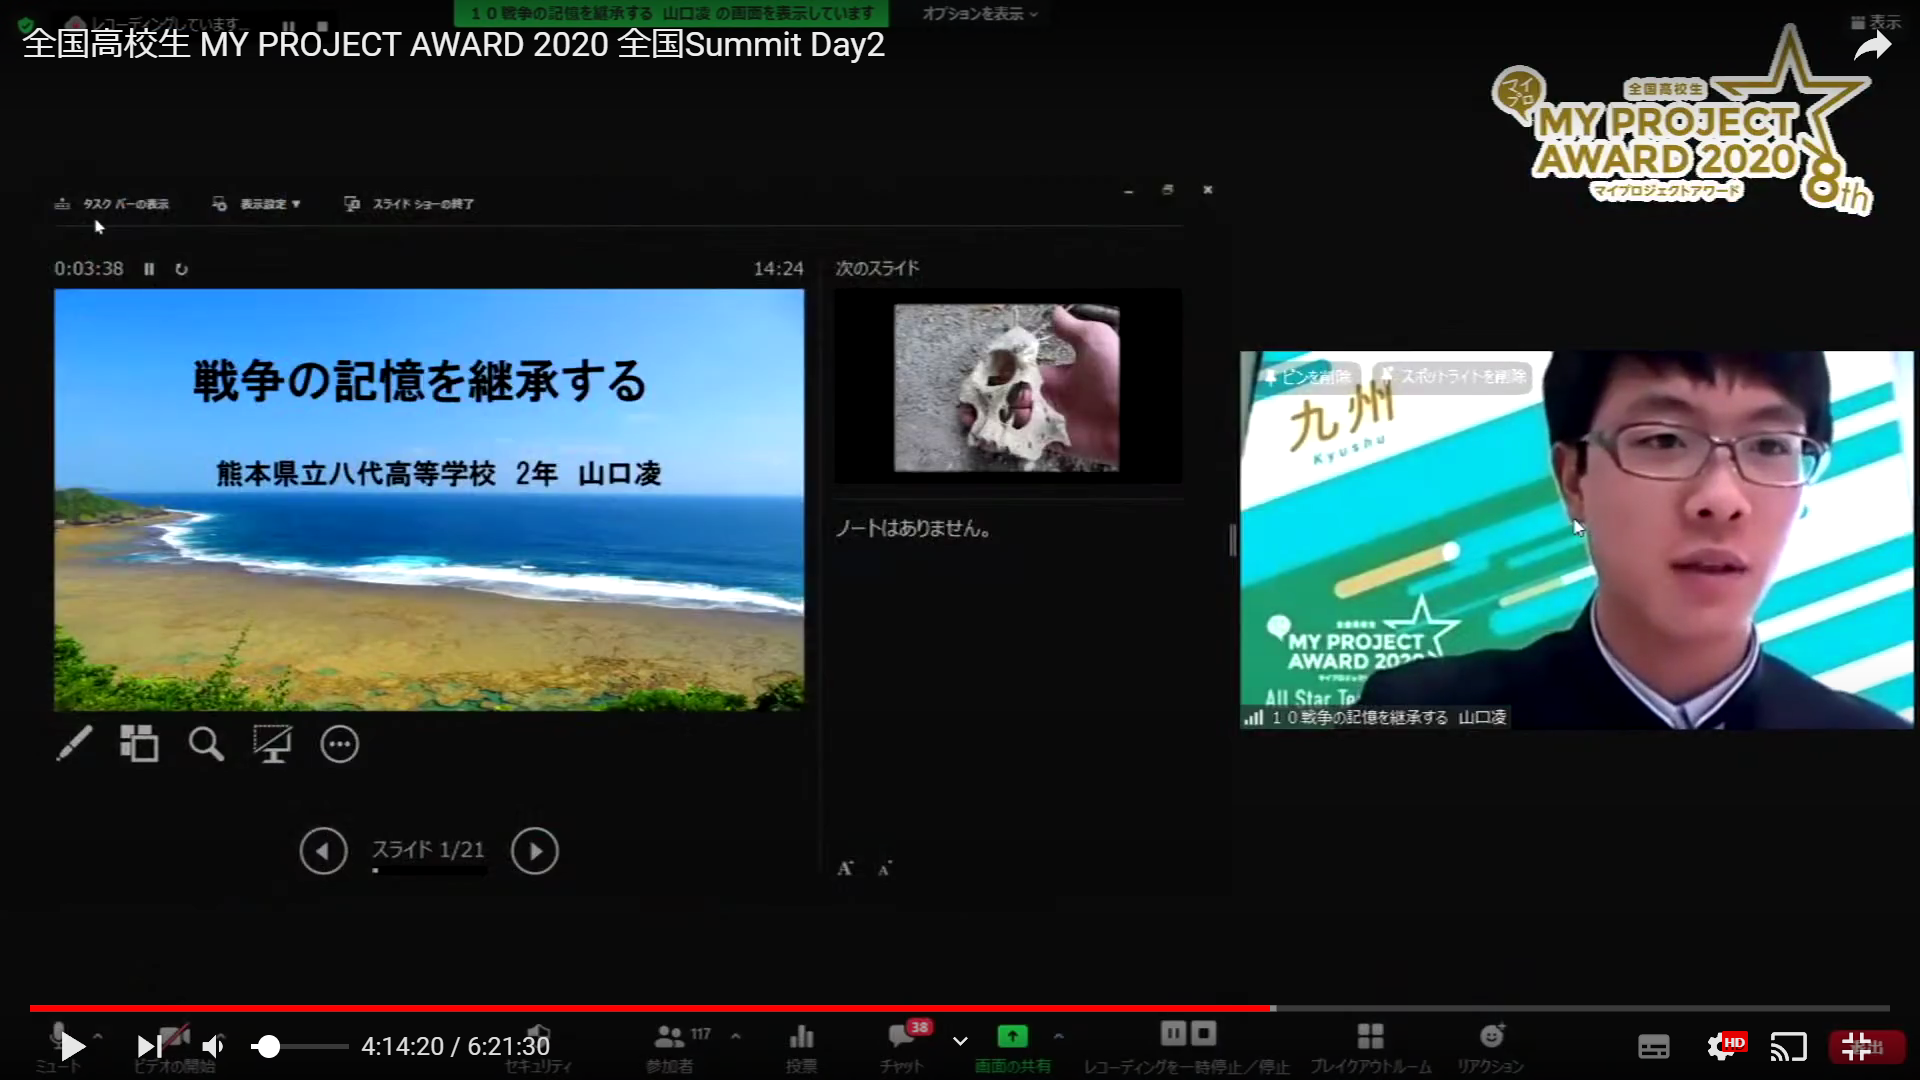Screen dimensions: 1920x1080
Task: Open YouTube player settings gear
Action: pos(1721,1047)
